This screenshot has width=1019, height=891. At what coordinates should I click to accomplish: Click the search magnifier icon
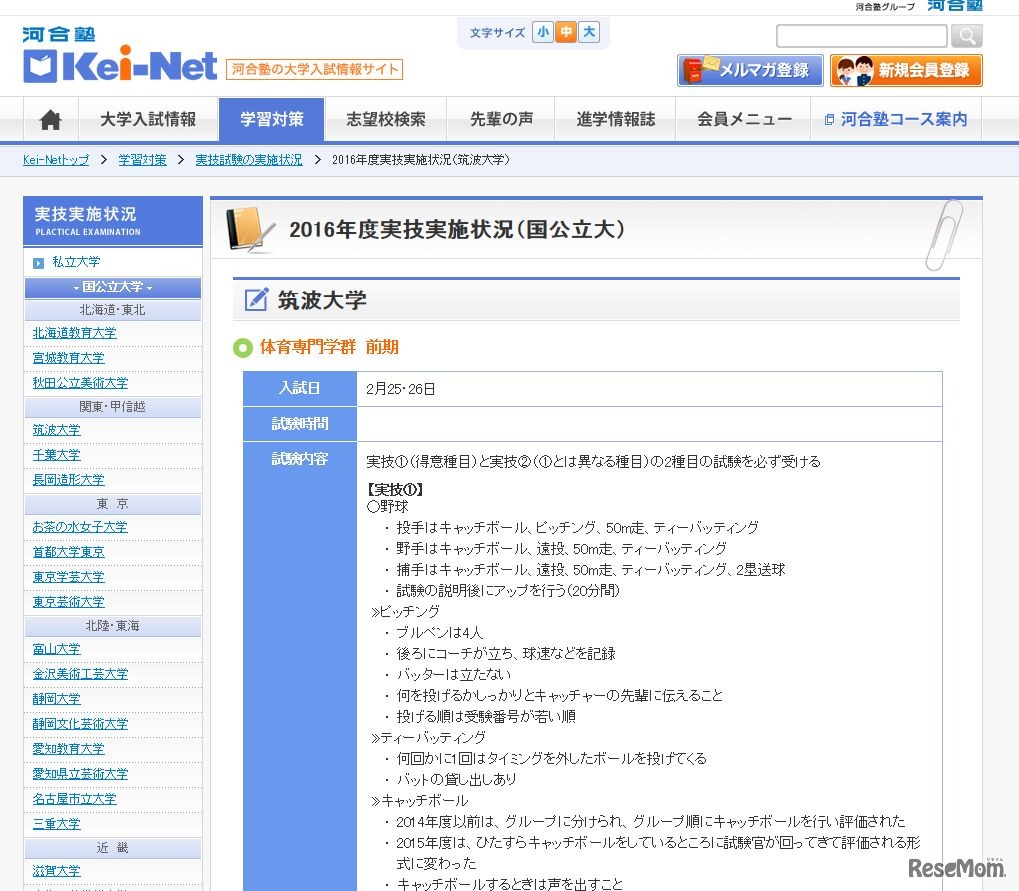pyautogui.click(x=965, y=36)
